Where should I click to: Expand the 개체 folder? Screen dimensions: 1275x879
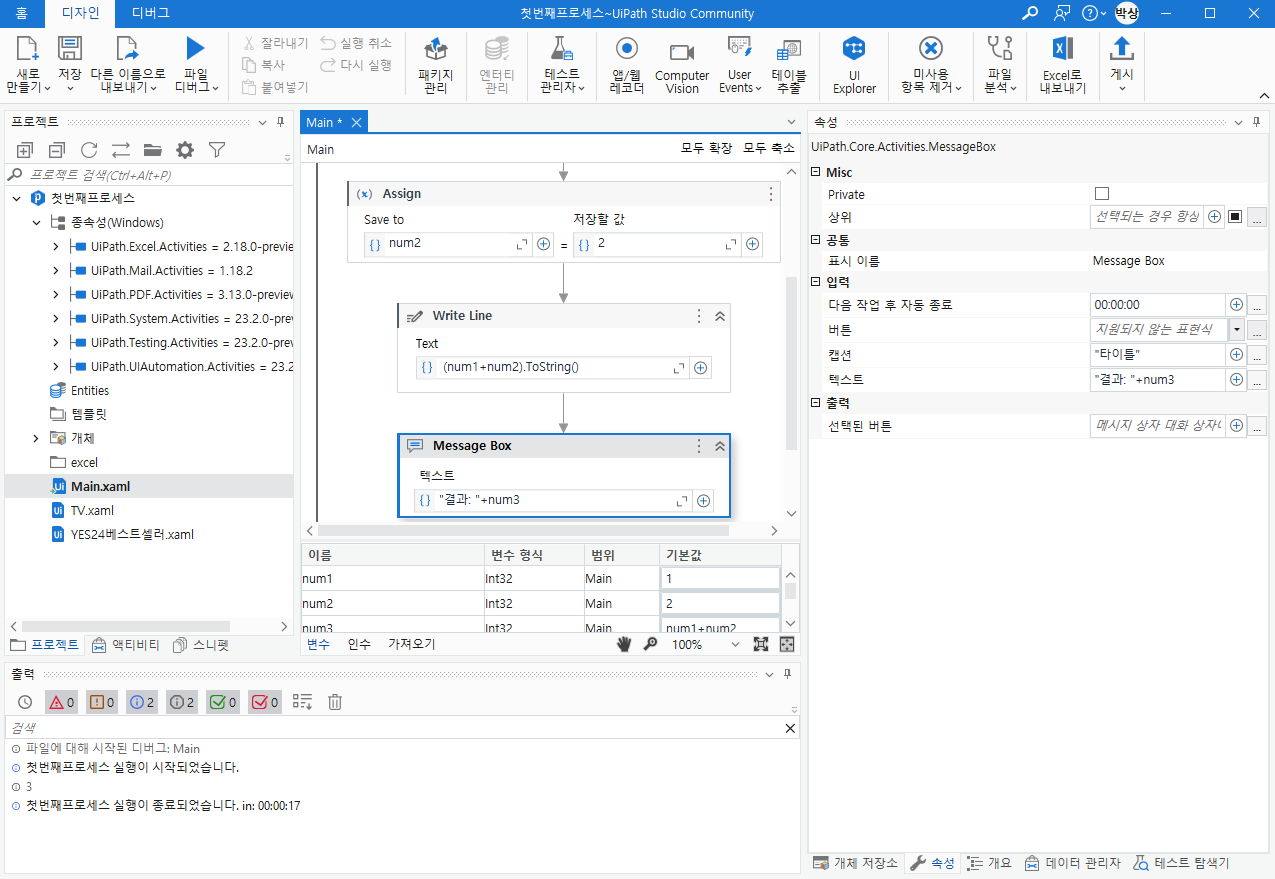click(x=36, y=438)
